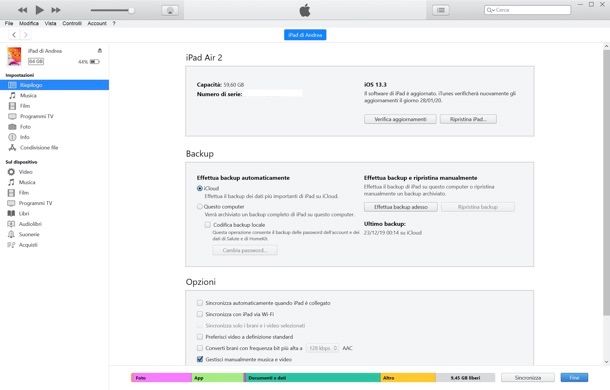Click the iPad di Andrea button
Screen dimensions: 610x390
(x=305, y=35)
